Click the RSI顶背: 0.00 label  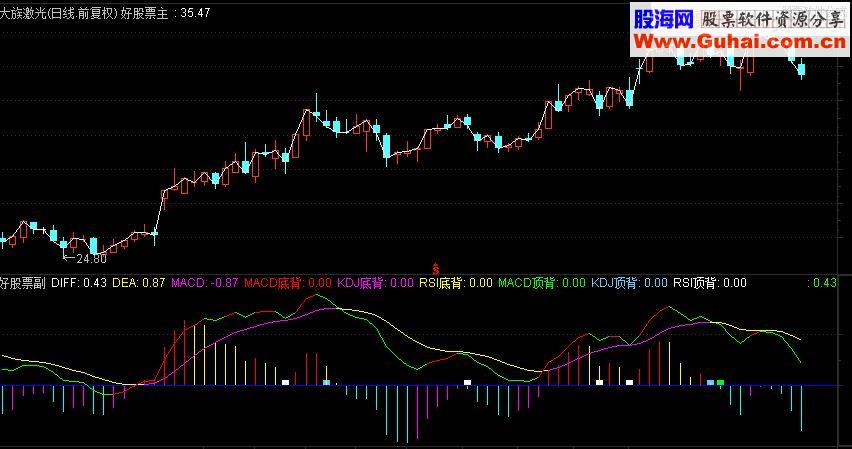710,283
